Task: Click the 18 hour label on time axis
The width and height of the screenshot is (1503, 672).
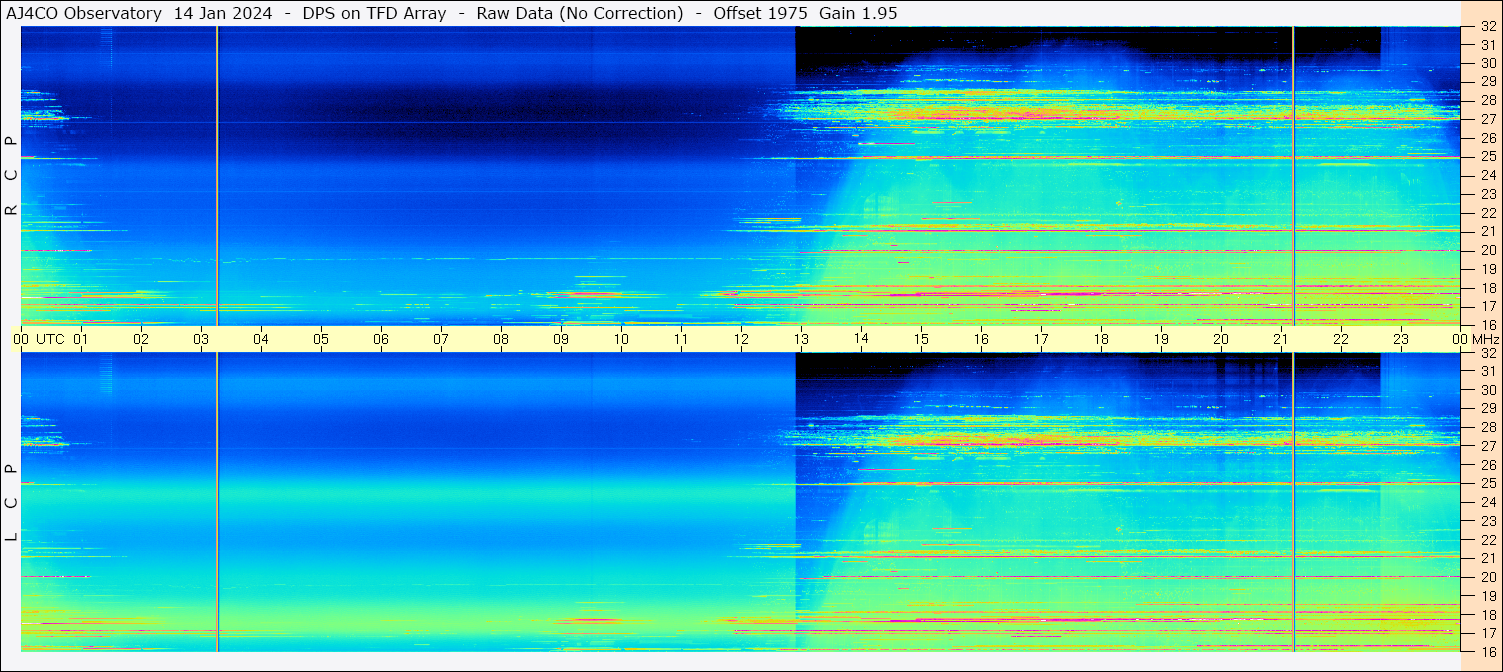Action: [x=1101, y=339]
